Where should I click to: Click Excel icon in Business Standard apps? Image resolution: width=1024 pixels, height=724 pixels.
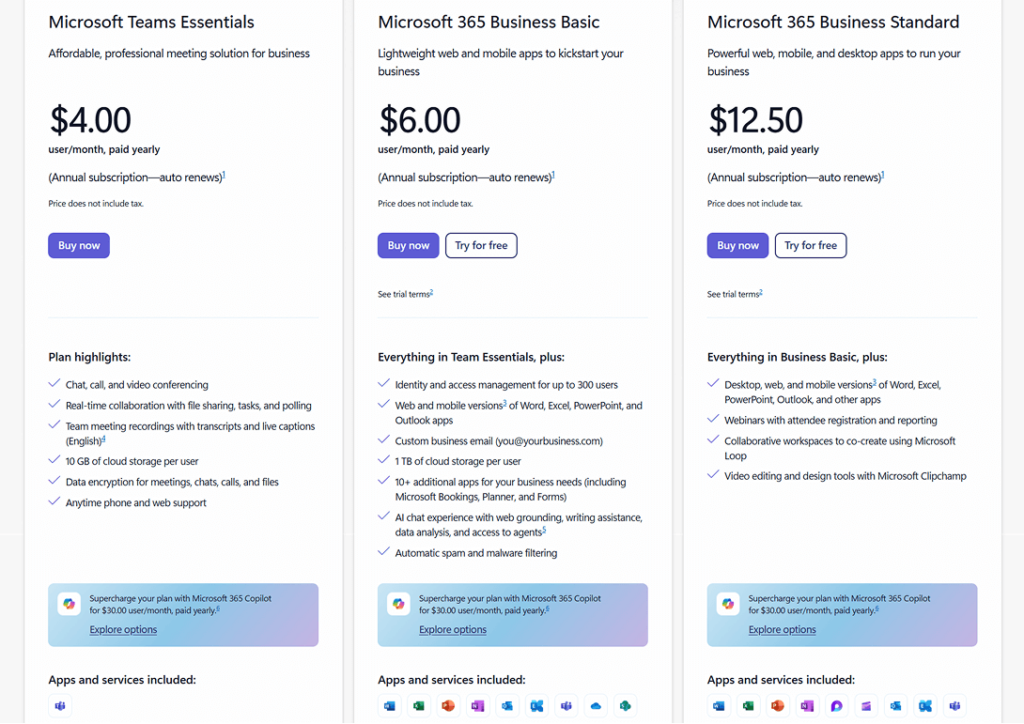point(748,706)
